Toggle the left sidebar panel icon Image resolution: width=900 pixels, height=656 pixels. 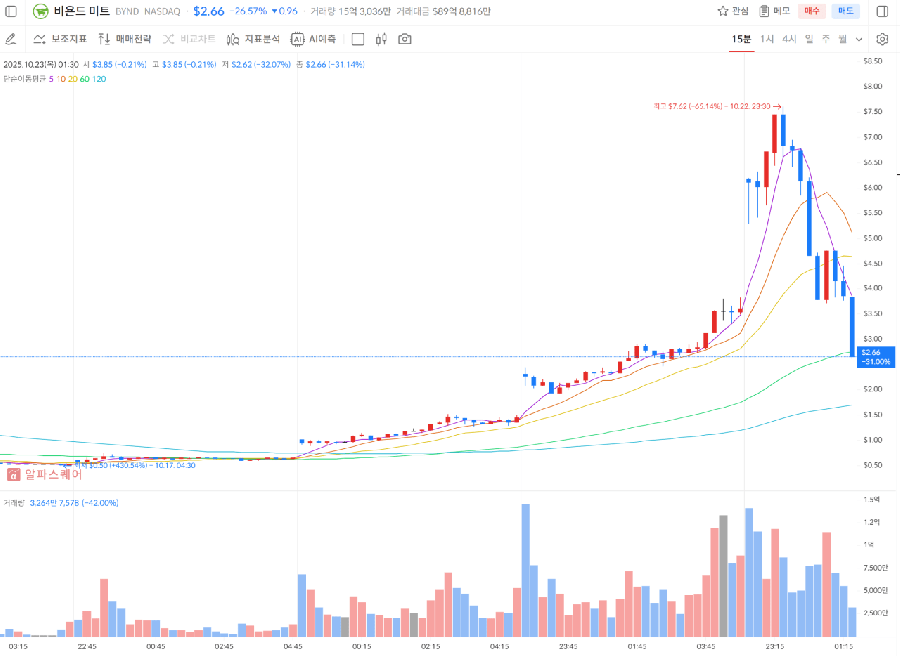pyautogui.click(x=13, y=11)
